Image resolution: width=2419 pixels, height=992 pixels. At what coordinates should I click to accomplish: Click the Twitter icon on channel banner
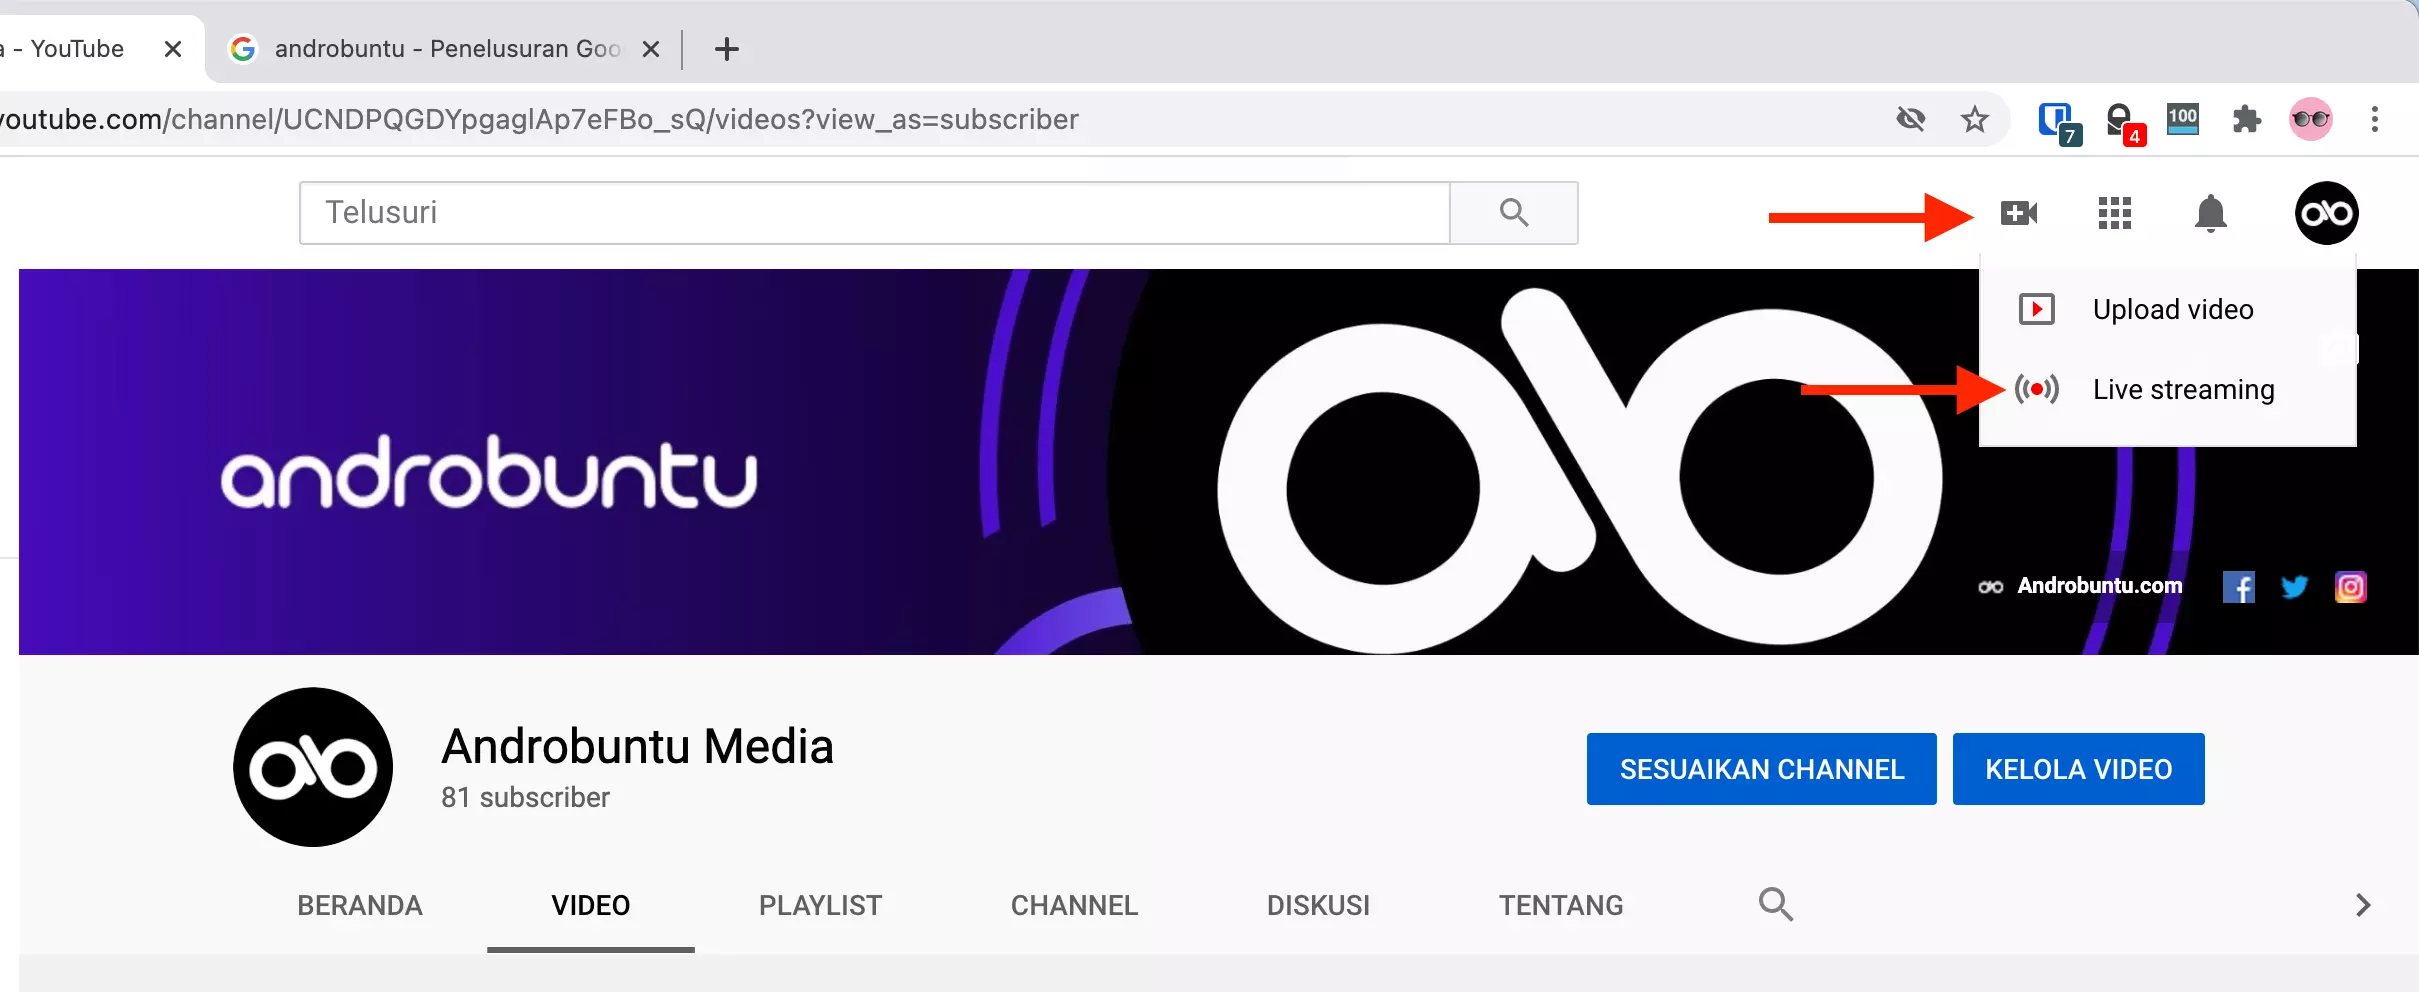[x=2296, y=586]
